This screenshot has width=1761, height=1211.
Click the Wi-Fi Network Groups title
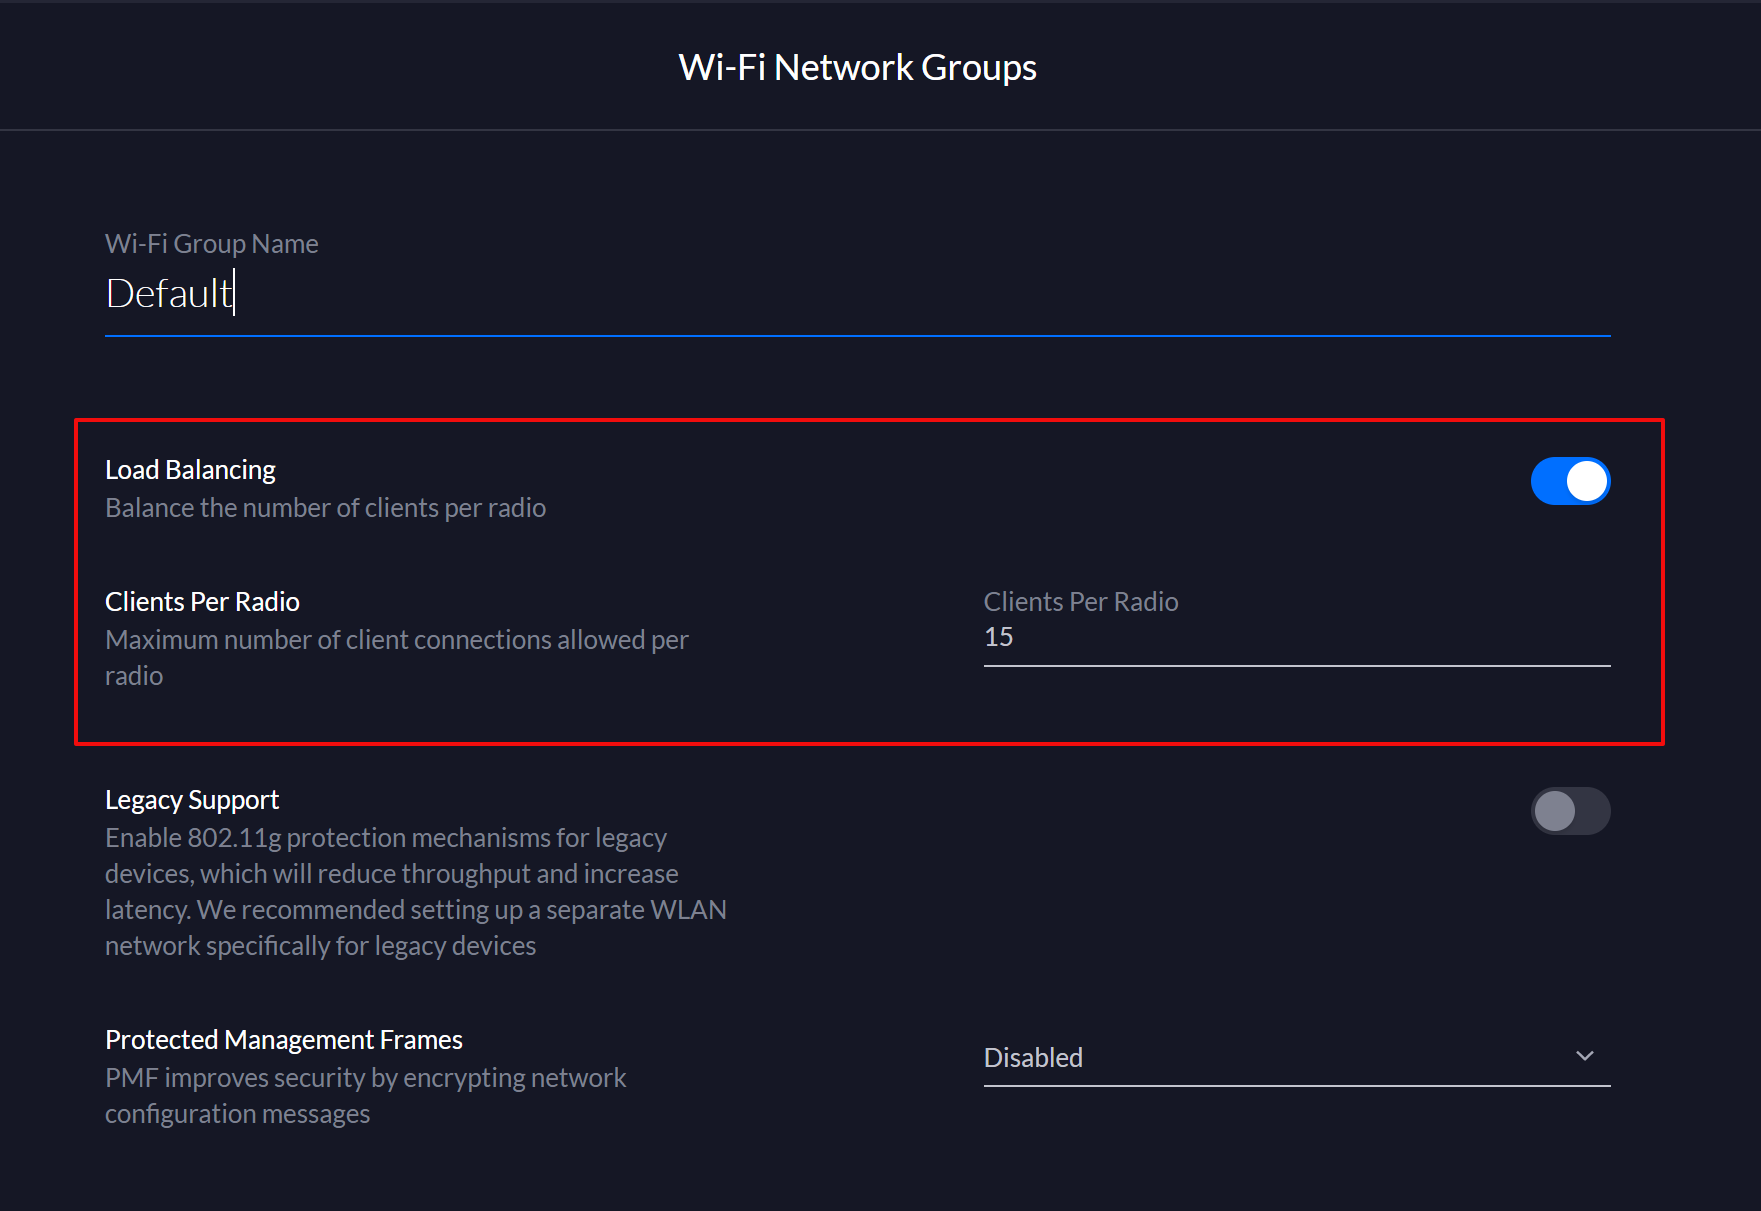coord(857,66)
